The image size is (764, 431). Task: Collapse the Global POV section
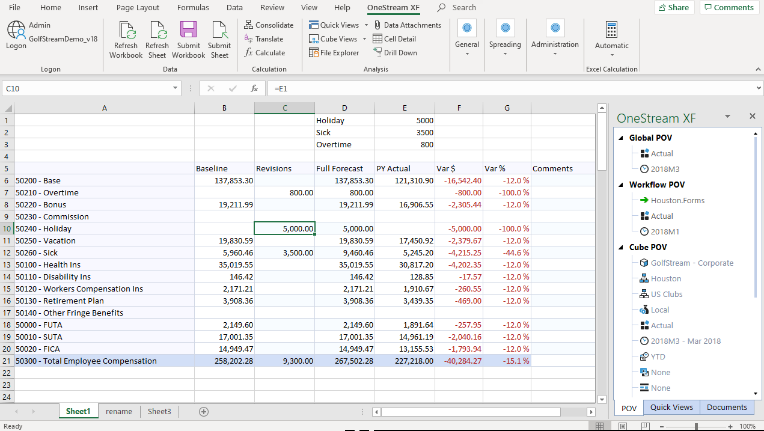click(620, 138)
